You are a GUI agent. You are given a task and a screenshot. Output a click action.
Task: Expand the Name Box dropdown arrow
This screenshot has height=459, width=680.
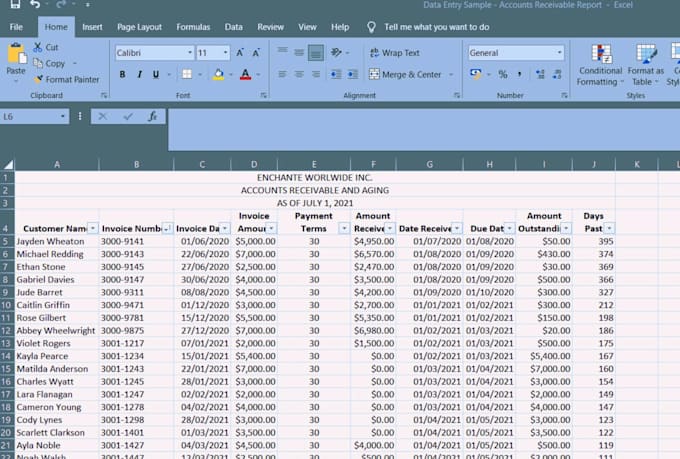point(63,116)
